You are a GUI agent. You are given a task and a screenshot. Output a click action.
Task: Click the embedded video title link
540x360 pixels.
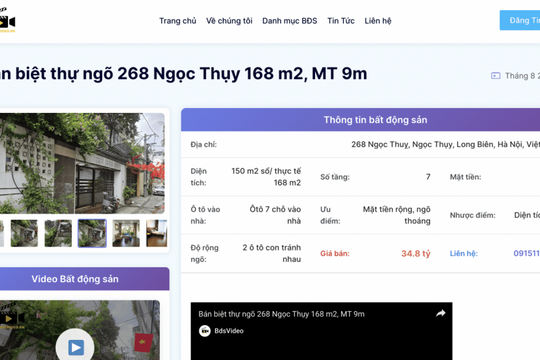pos(281,314)
